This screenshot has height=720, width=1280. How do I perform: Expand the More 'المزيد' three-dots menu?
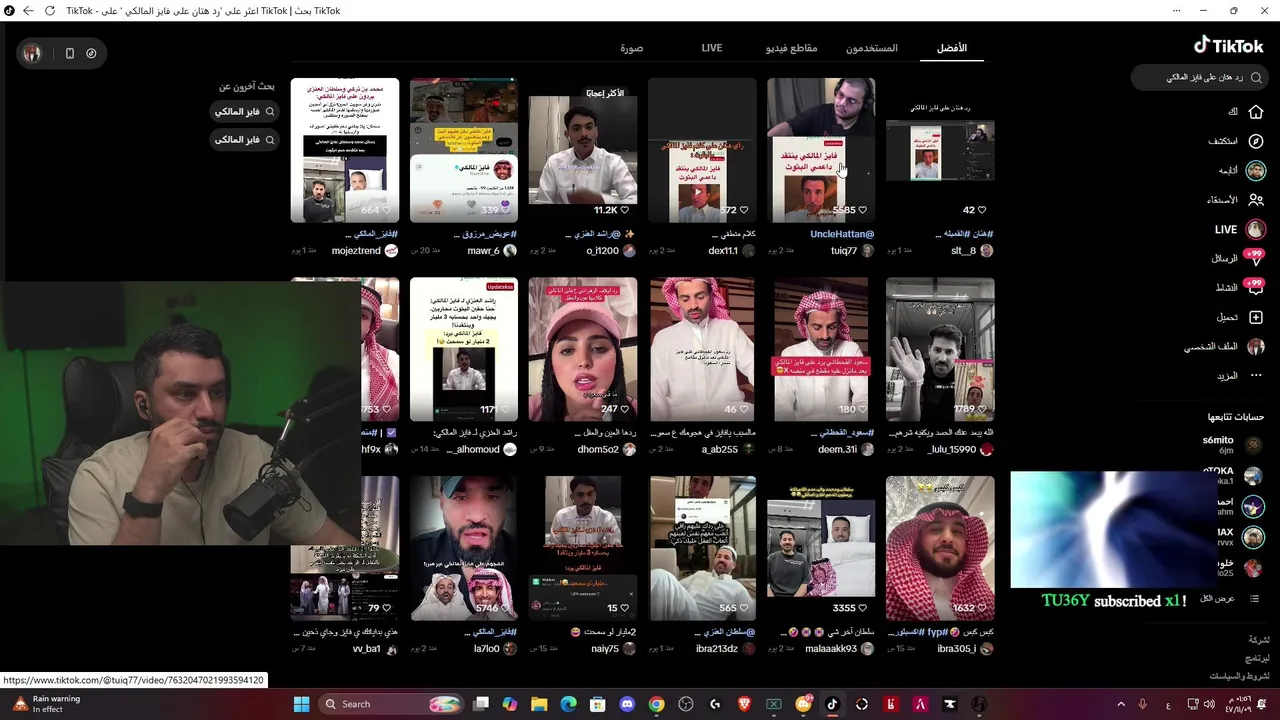coord(1256,376)
